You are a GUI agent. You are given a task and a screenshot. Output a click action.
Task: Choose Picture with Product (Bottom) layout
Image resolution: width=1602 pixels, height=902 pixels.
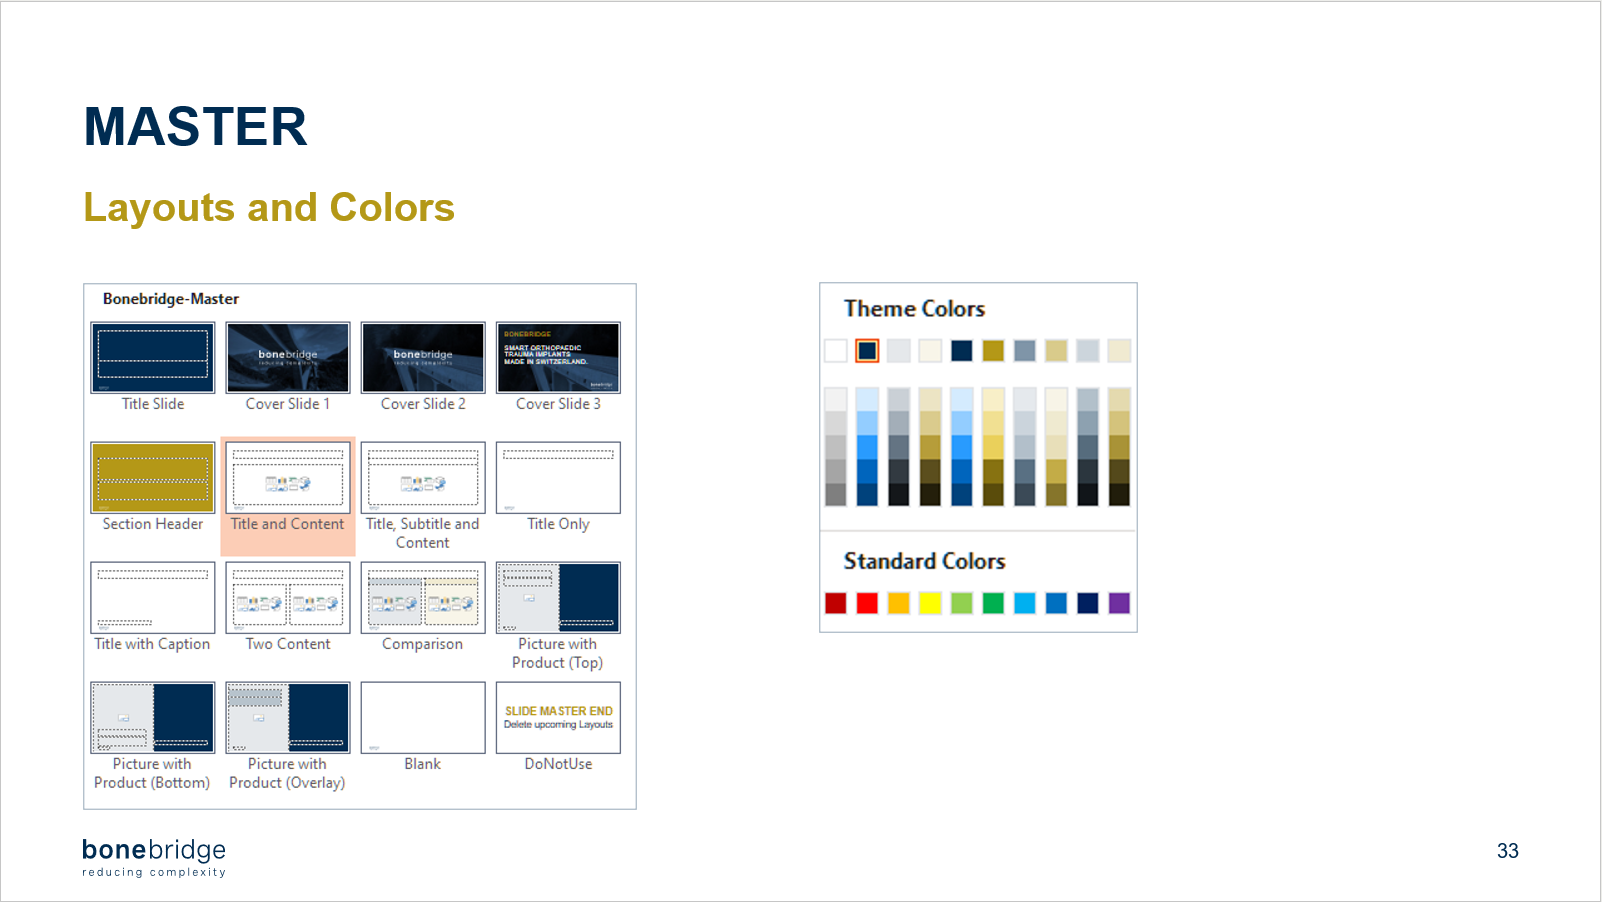[x=153, y=718]
